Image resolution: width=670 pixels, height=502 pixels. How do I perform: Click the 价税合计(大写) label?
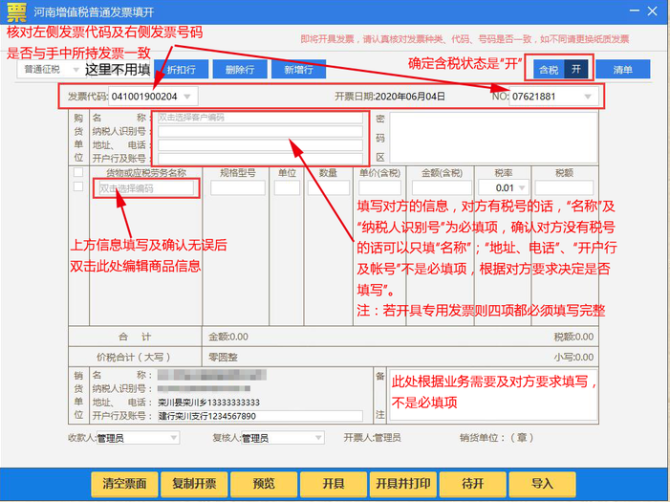coord(133,357)
